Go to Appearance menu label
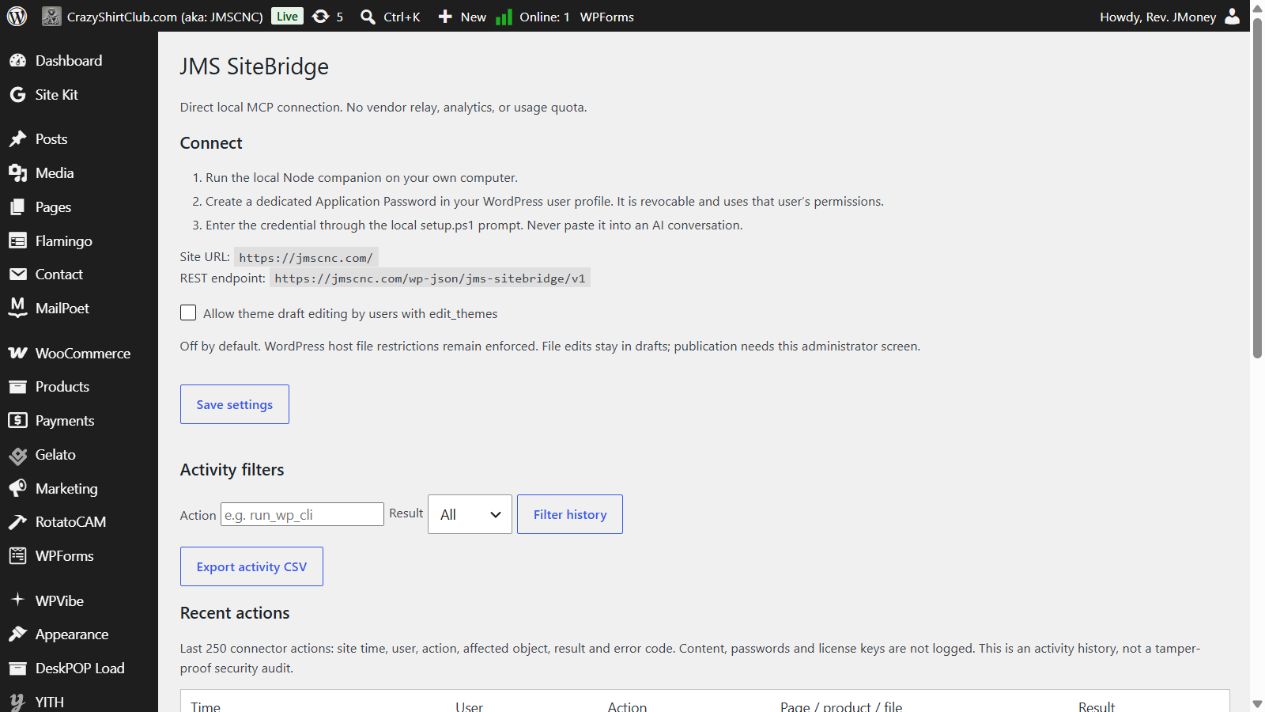Image resolution: width=1265 pixels, height=712 pixels. (72, 635)
